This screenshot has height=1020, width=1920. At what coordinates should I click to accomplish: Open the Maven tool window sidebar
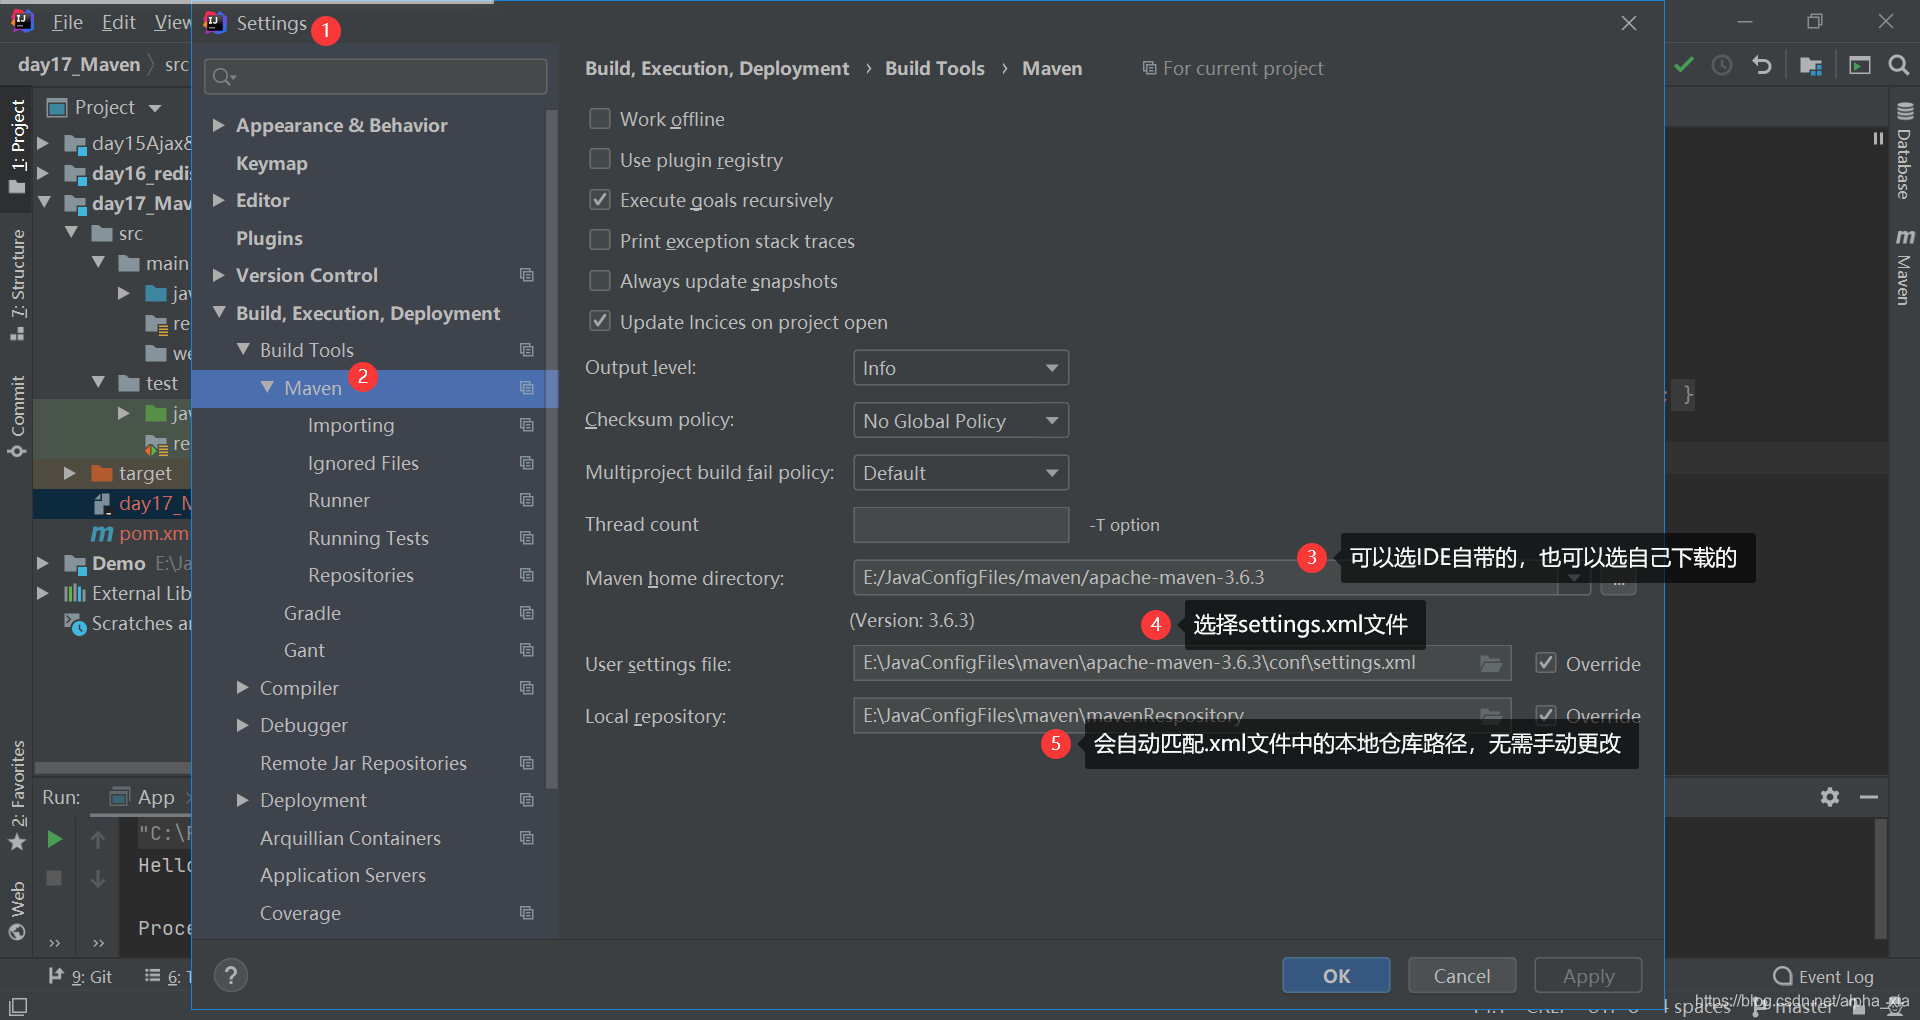pos(1904,266)
